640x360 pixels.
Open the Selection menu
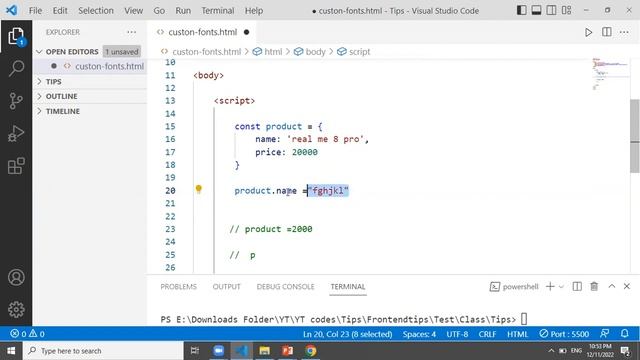point(96,11)
